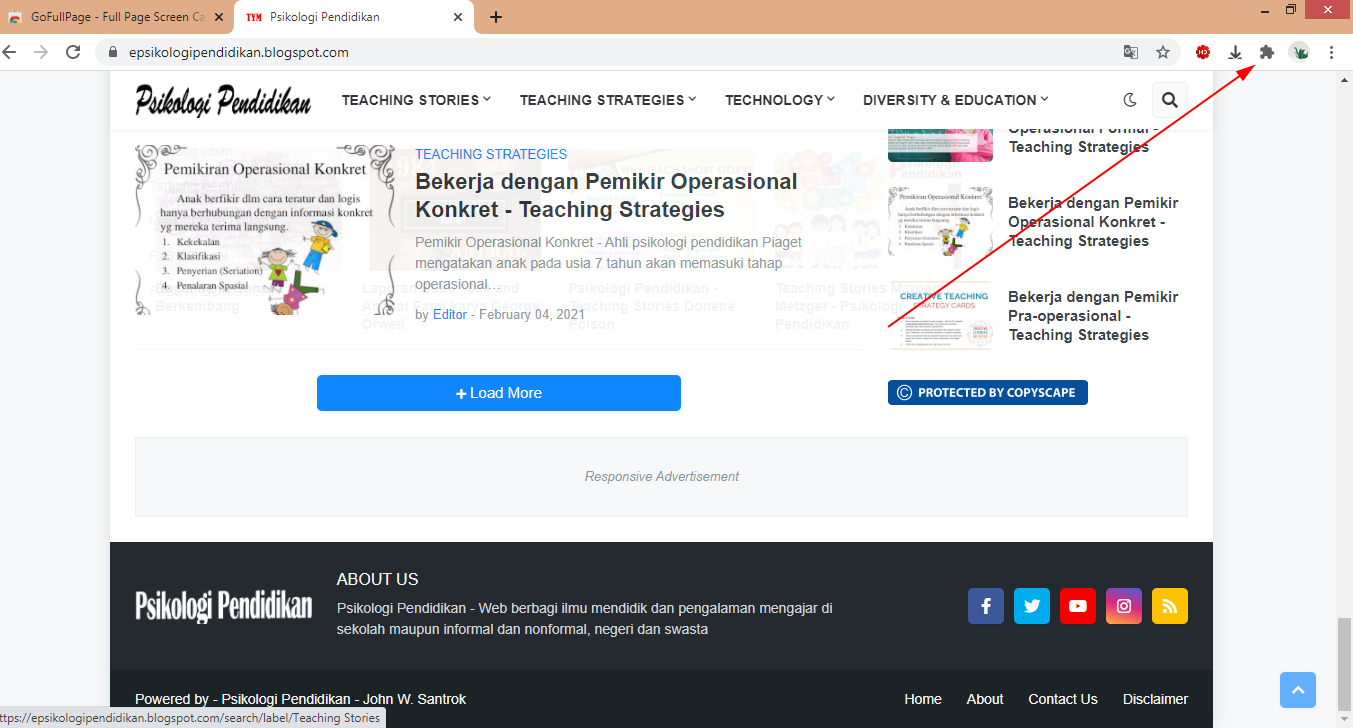This screenshot has height=728, width=1353.
Task: Click the Protected by Copyscape badge
Action: tap(987, 392)
